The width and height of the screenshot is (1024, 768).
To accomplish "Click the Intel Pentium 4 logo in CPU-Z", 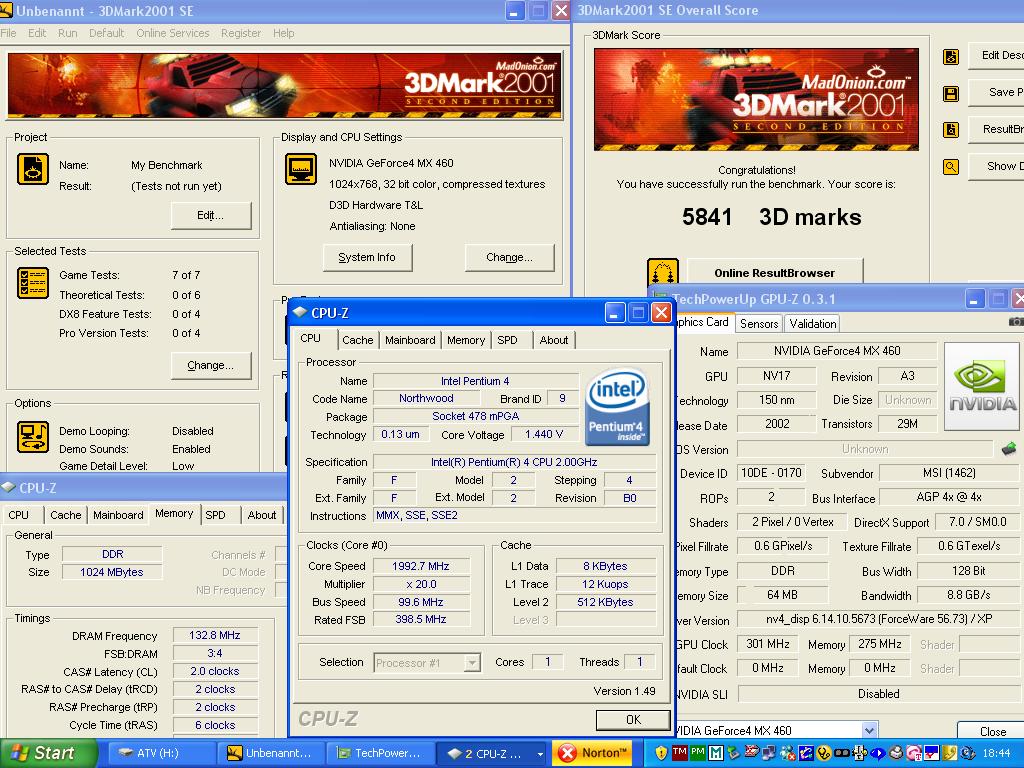I will pyautogui.click(x=616, y=408).
